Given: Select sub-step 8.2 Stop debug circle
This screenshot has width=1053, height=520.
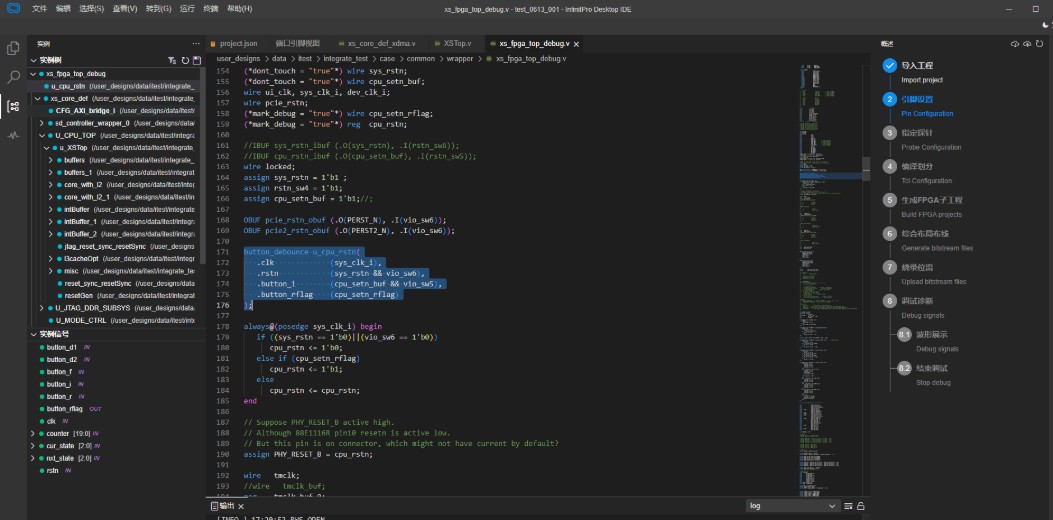Looking at the screenshot, I should (x=905, y=368).
